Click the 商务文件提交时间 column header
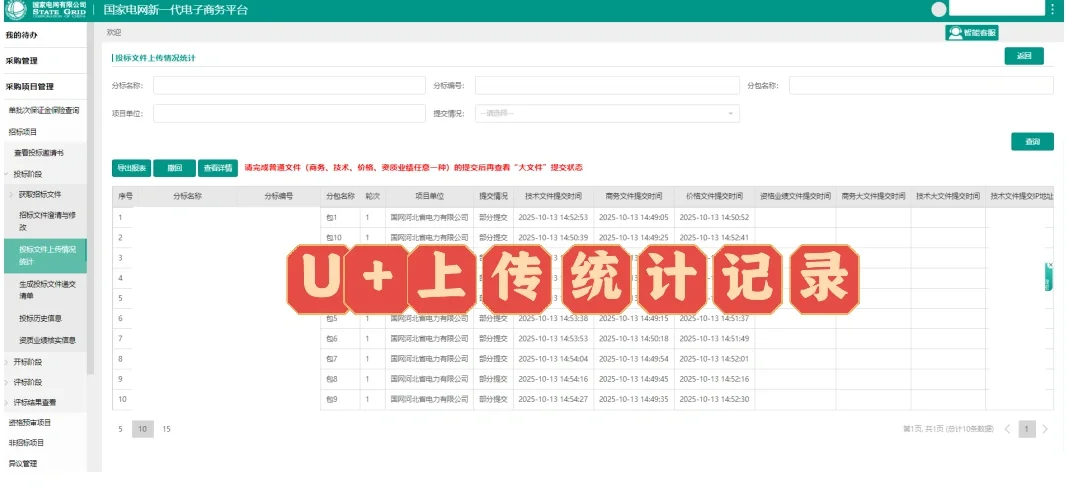Screen dimensions: 1067x488 [634, 196]
